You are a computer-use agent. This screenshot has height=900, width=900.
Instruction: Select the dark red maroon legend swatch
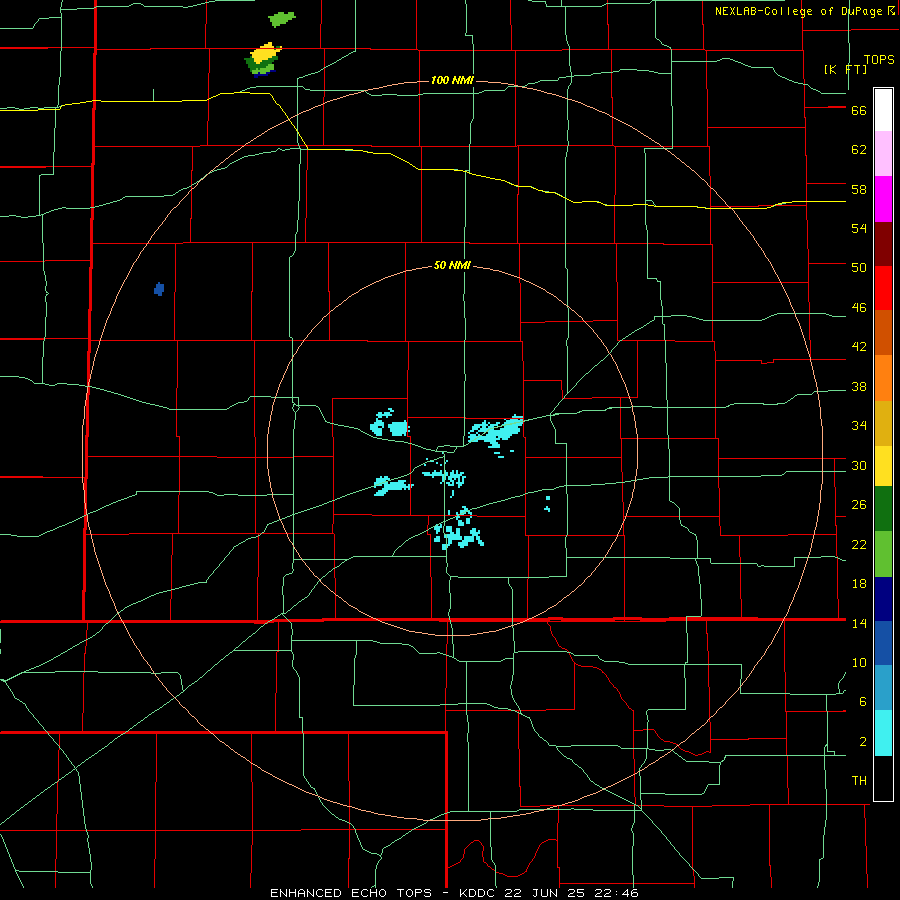[x=883, y=244]
